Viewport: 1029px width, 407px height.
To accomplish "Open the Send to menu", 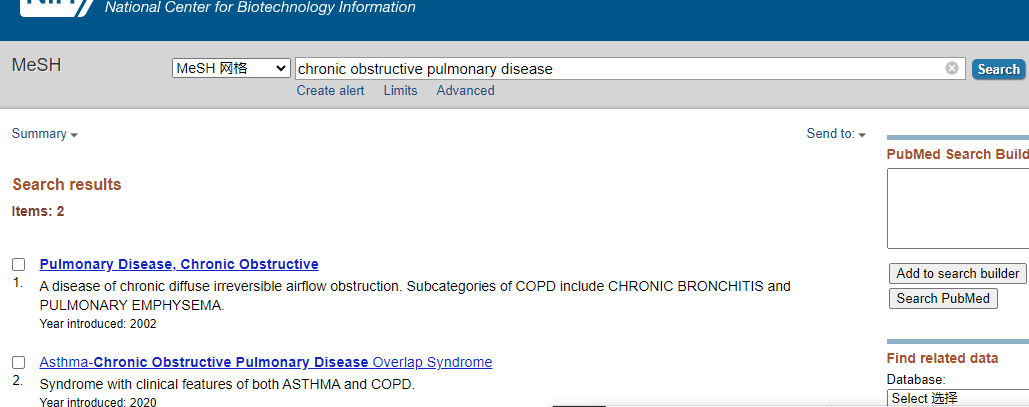I will pyautogui.click(x=836, y=134).
